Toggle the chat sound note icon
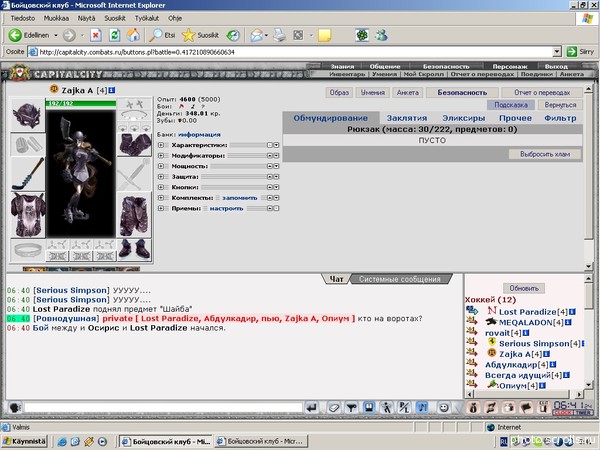This screenshot has height=450, width=600. (422, 408)
